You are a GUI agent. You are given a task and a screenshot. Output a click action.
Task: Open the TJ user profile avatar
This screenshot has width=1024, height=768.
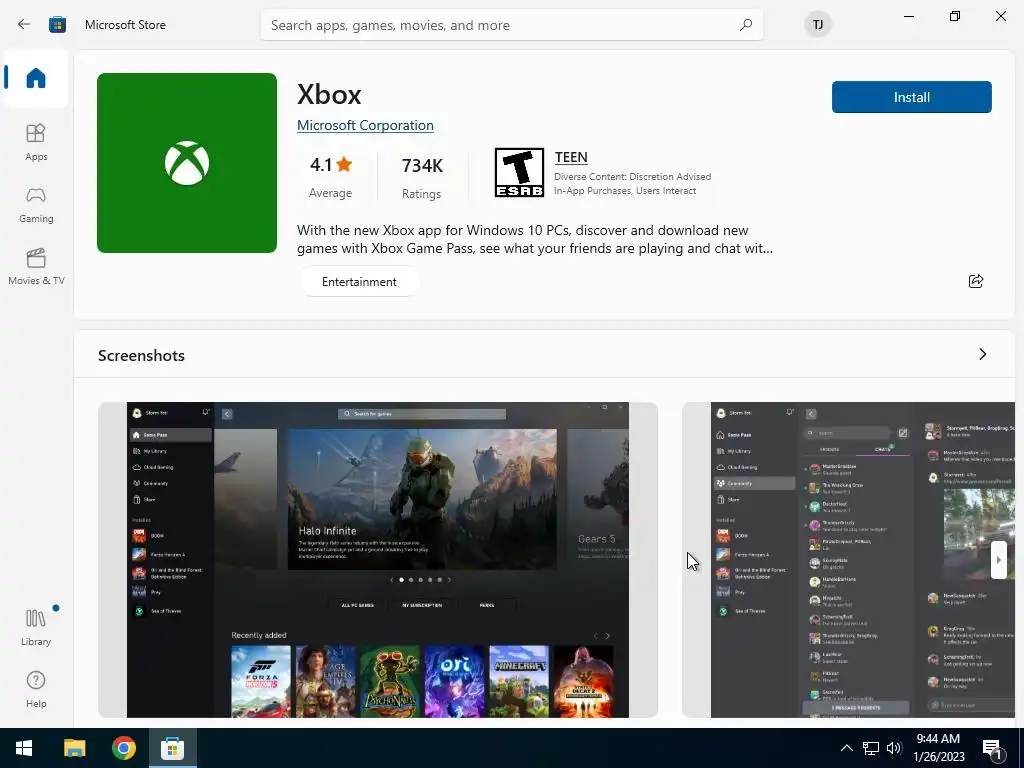click(x=818, y=25)
